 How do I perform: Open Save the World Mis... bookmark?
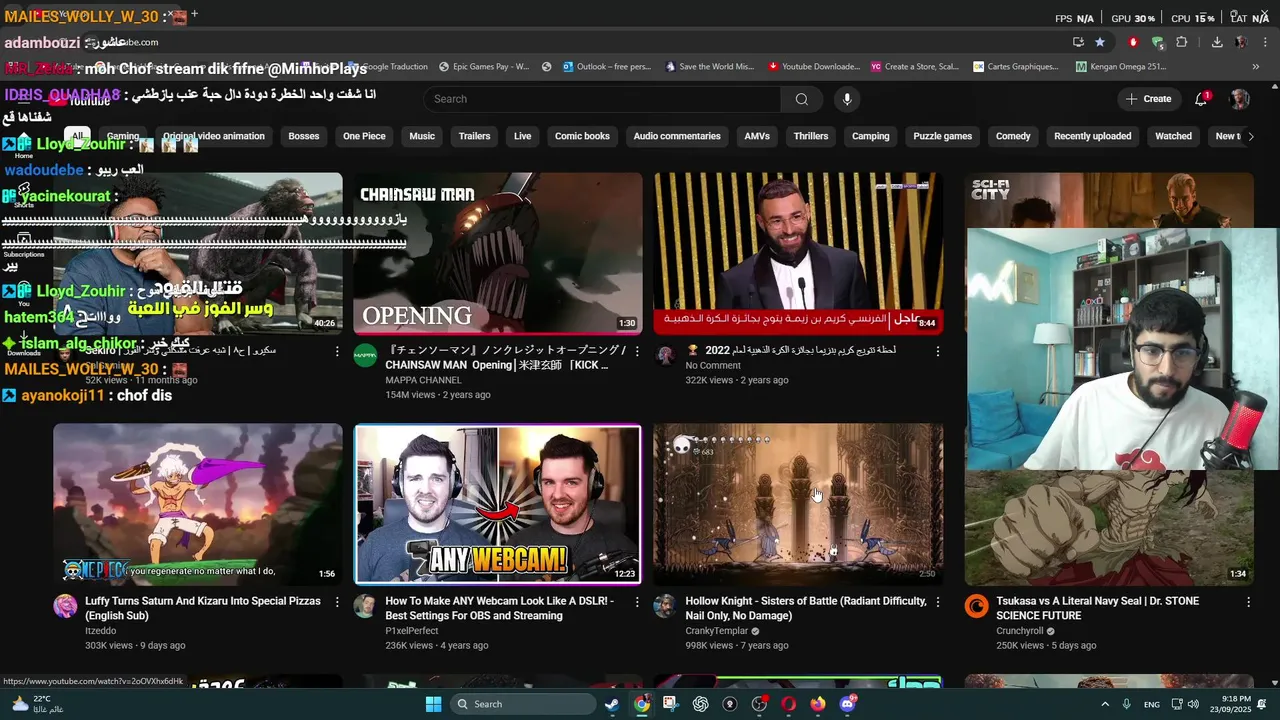(708, 67)
